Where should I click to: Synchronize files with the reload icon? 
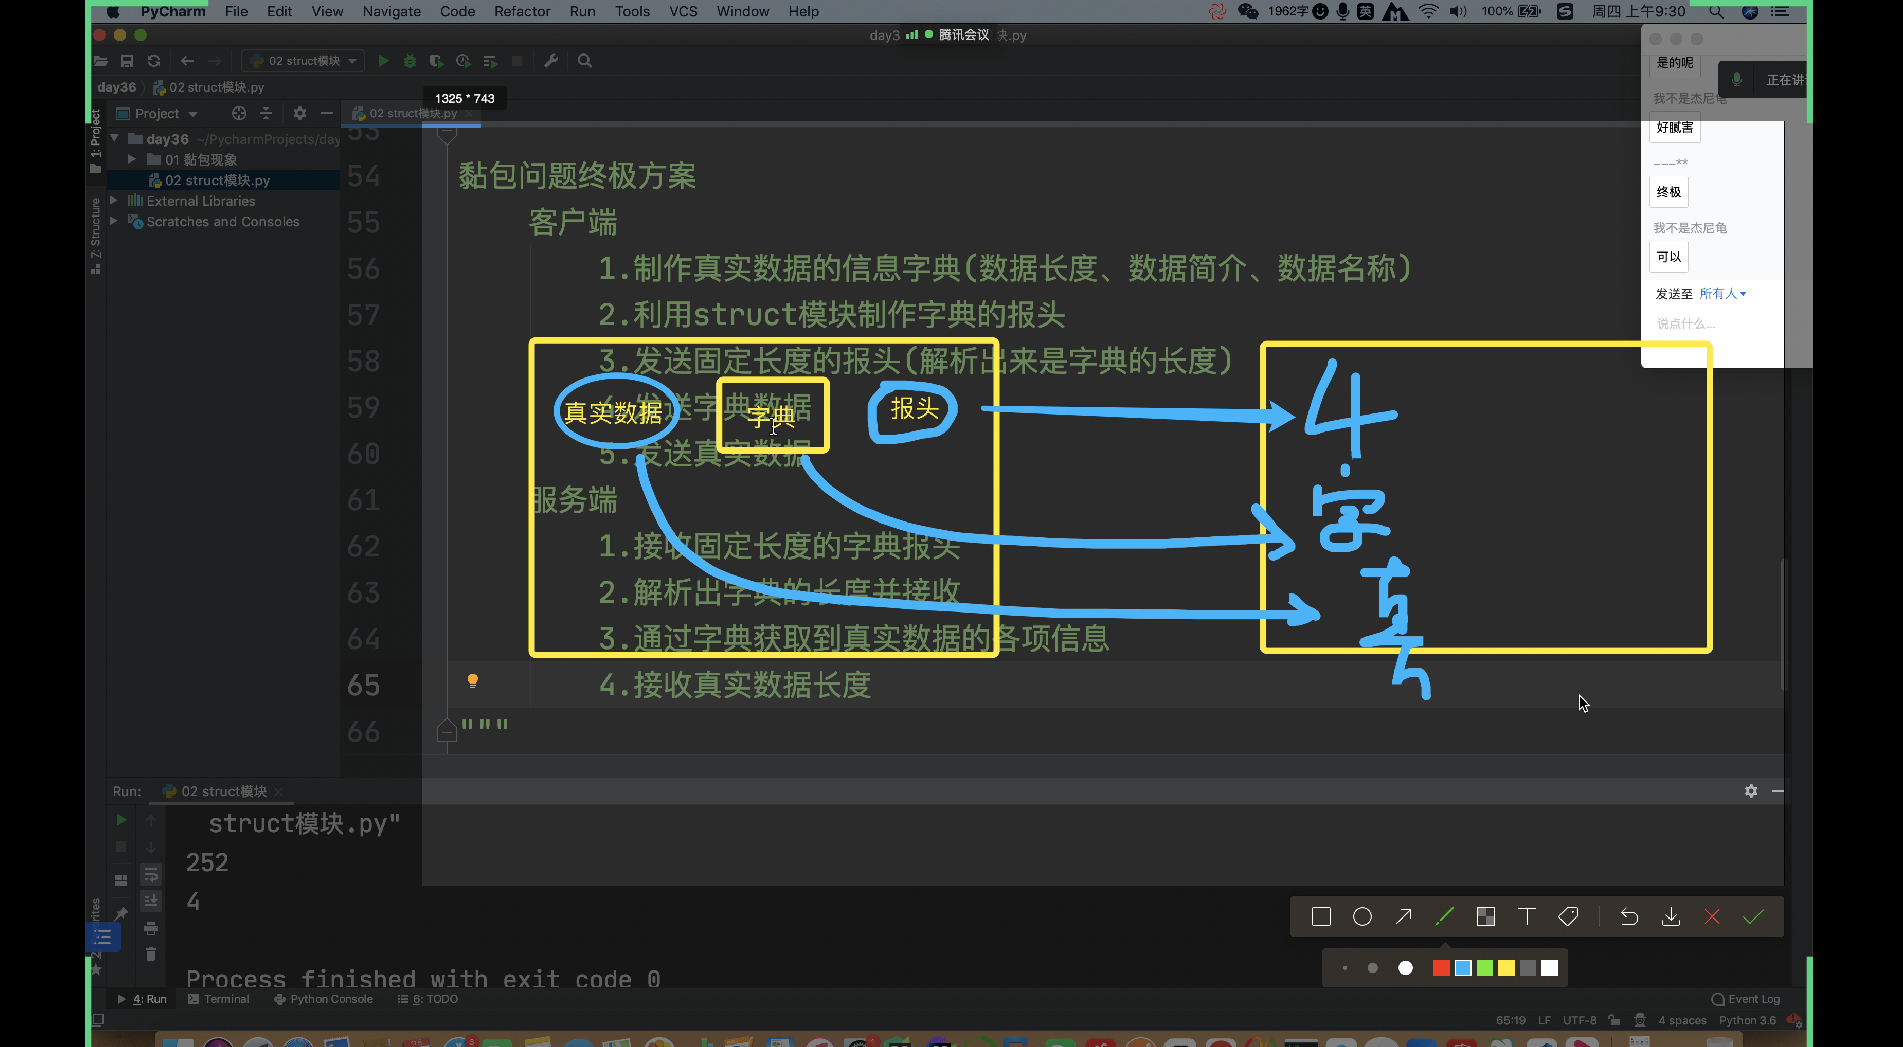click(x=154, y=61)
